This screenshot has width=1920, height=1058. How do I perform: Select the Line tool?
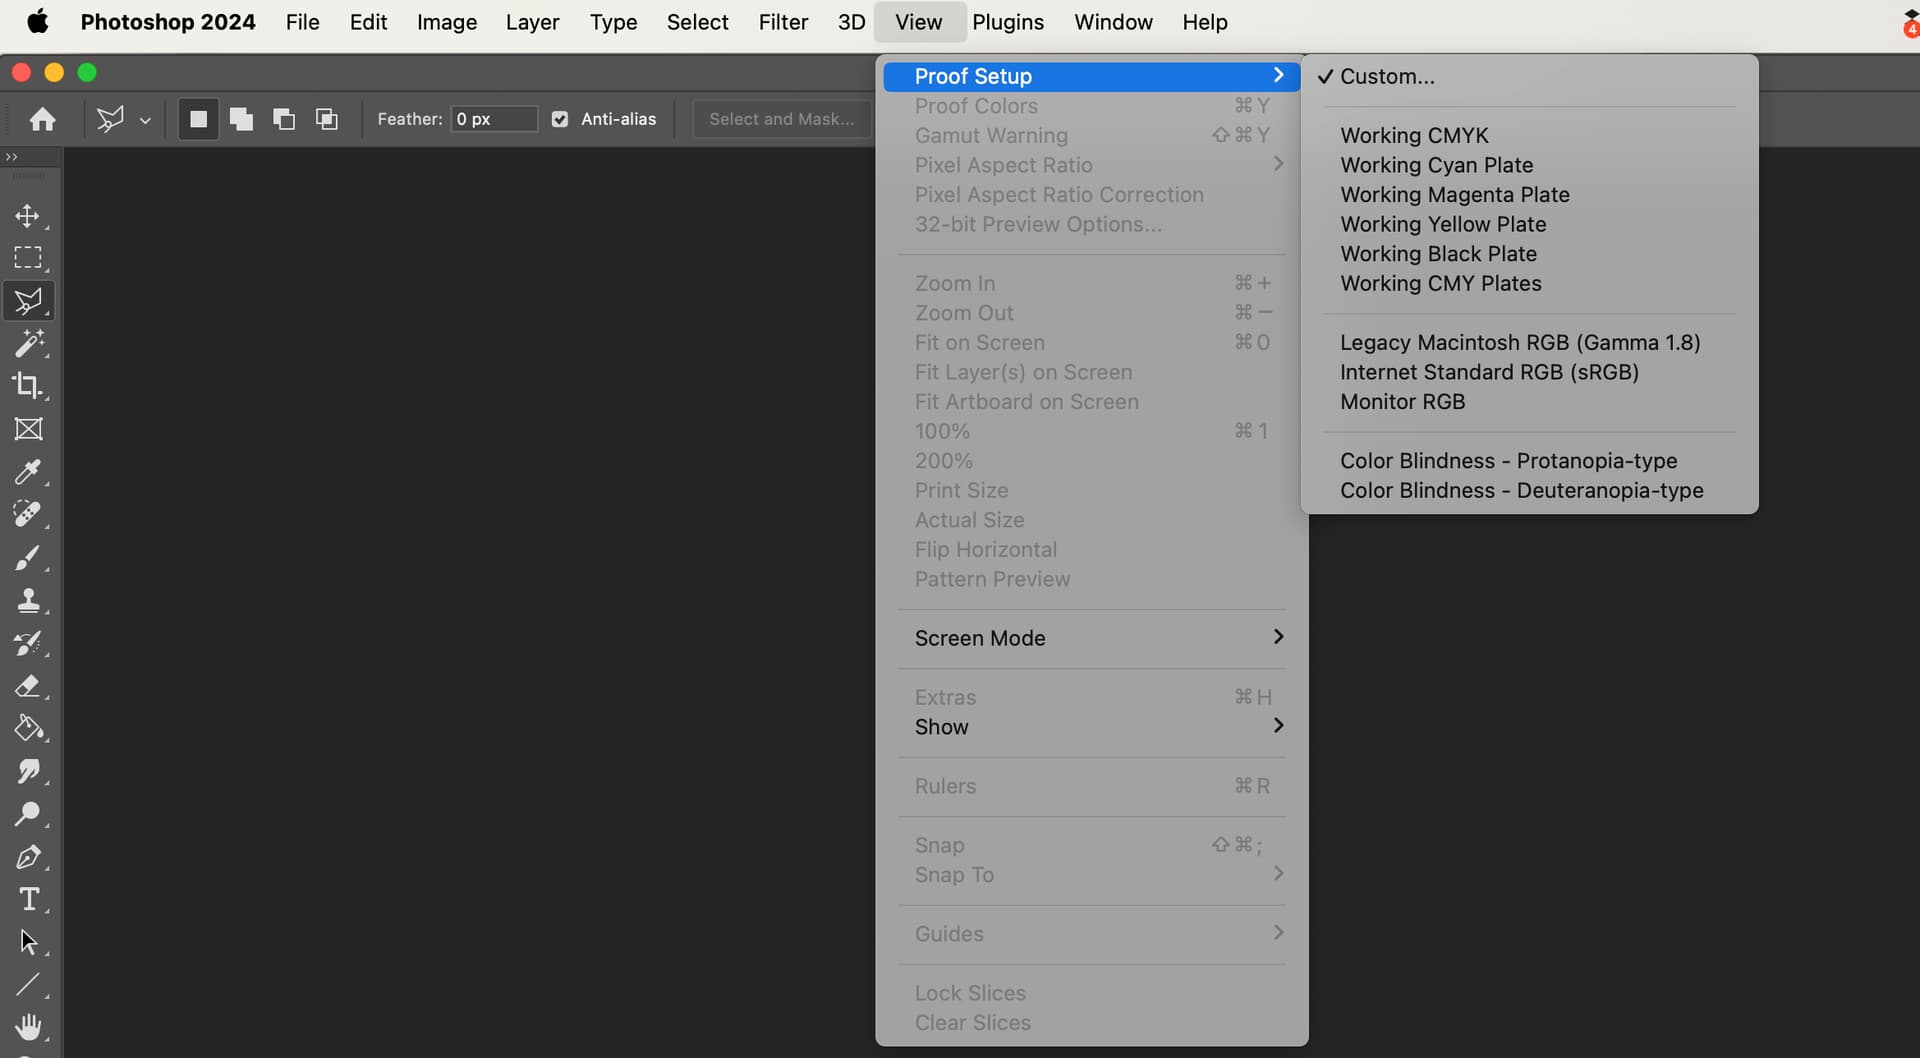(28, 985)
